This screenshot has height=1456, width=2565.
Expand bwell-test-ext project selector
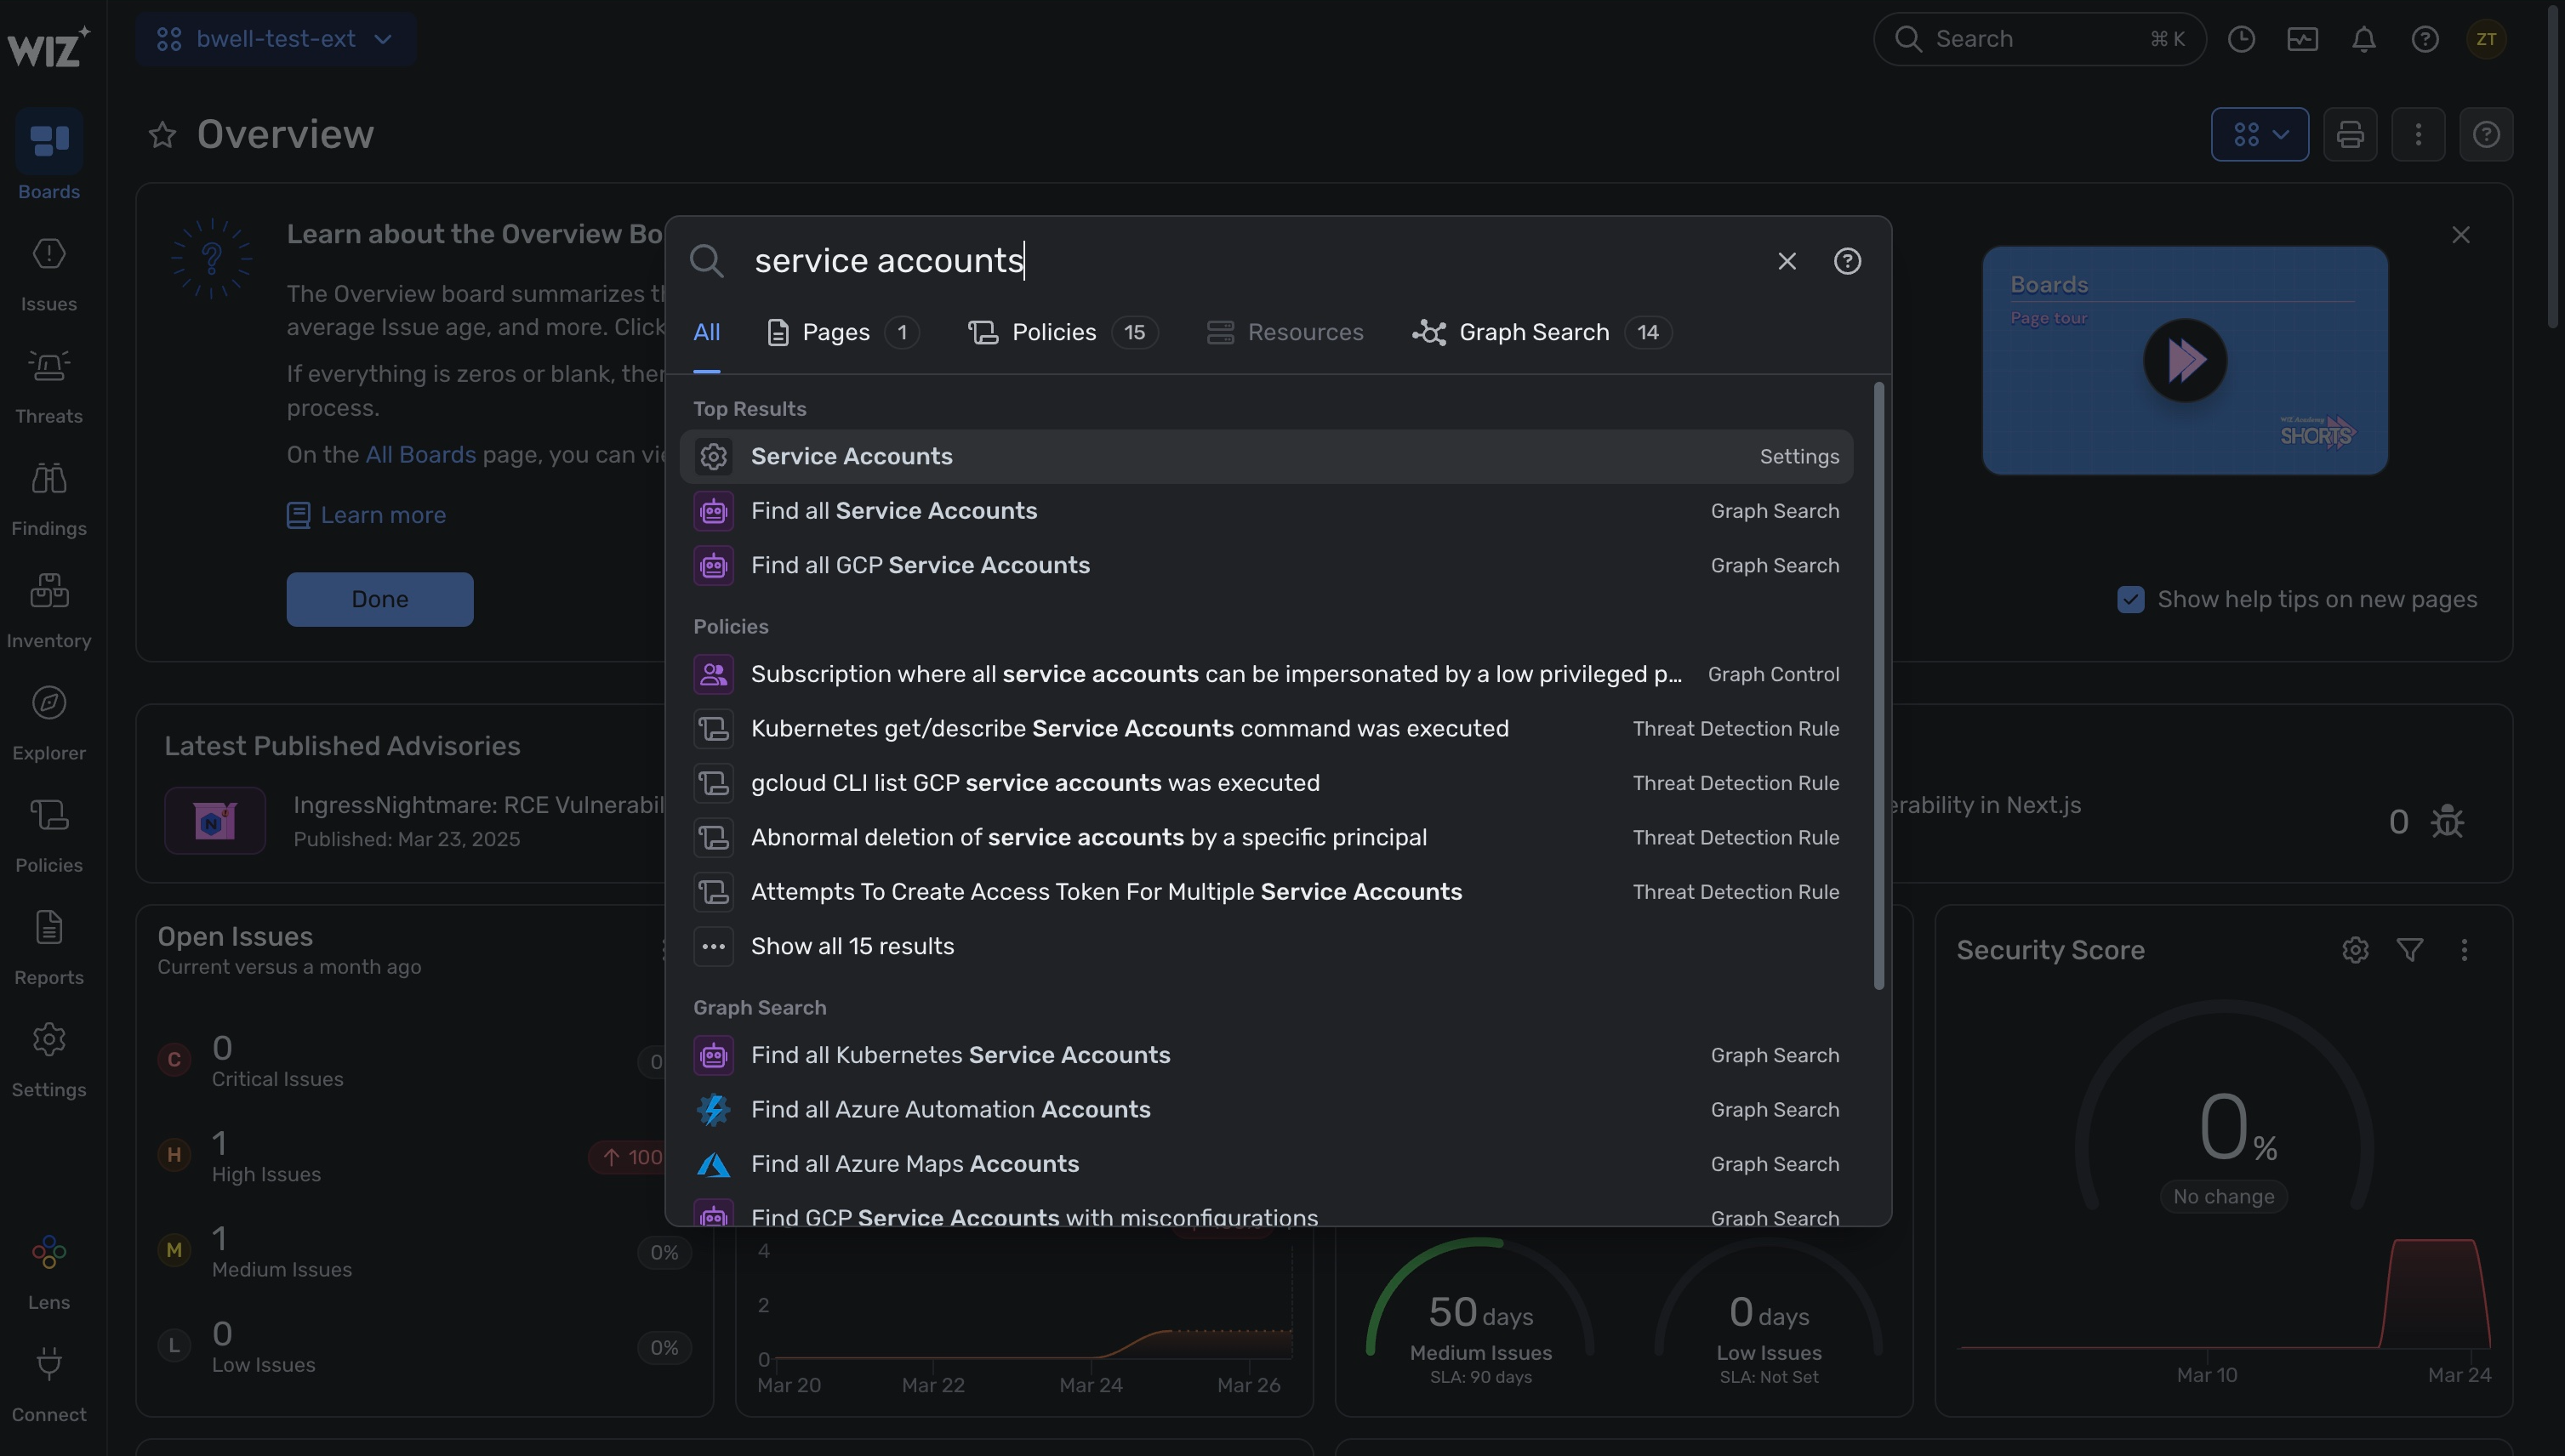click(275, 39)
